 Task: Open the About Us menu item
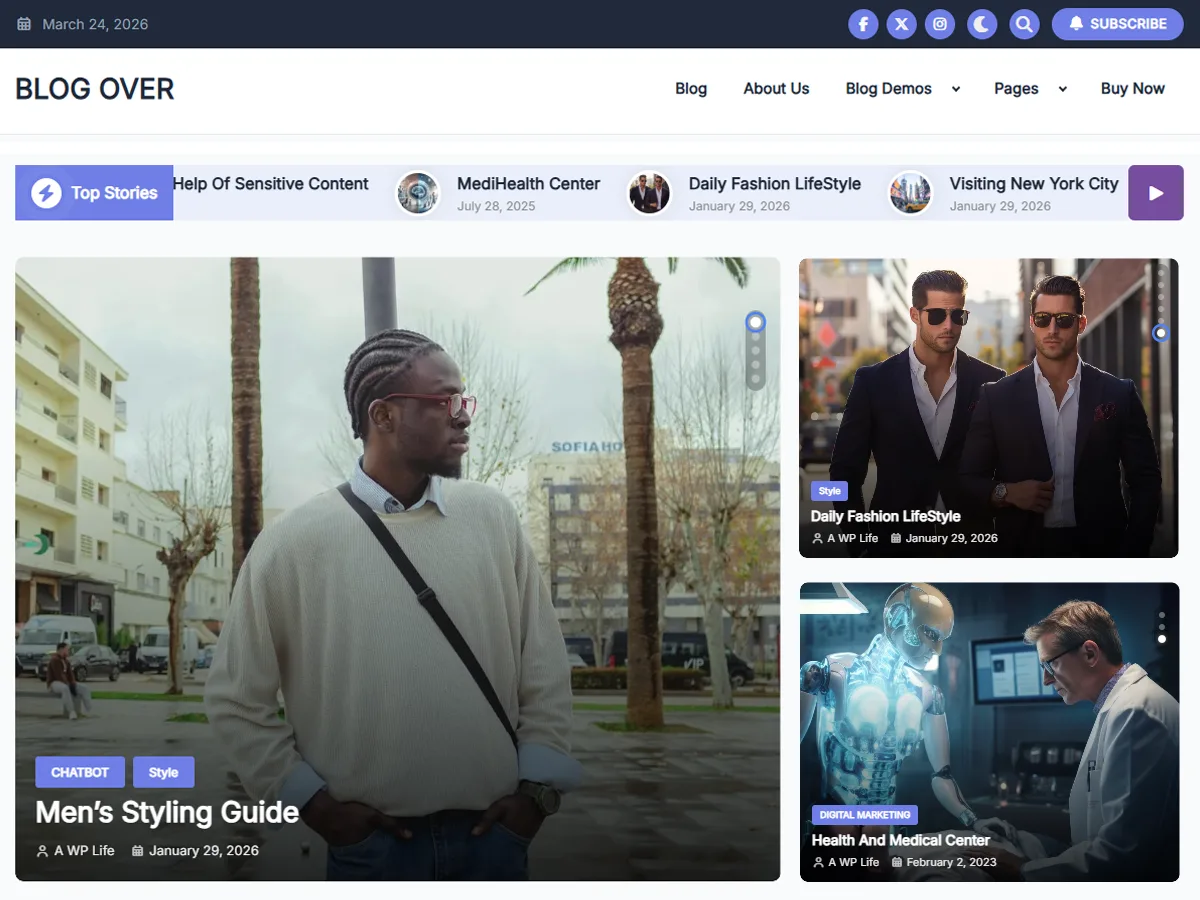(x=776, y=89)
